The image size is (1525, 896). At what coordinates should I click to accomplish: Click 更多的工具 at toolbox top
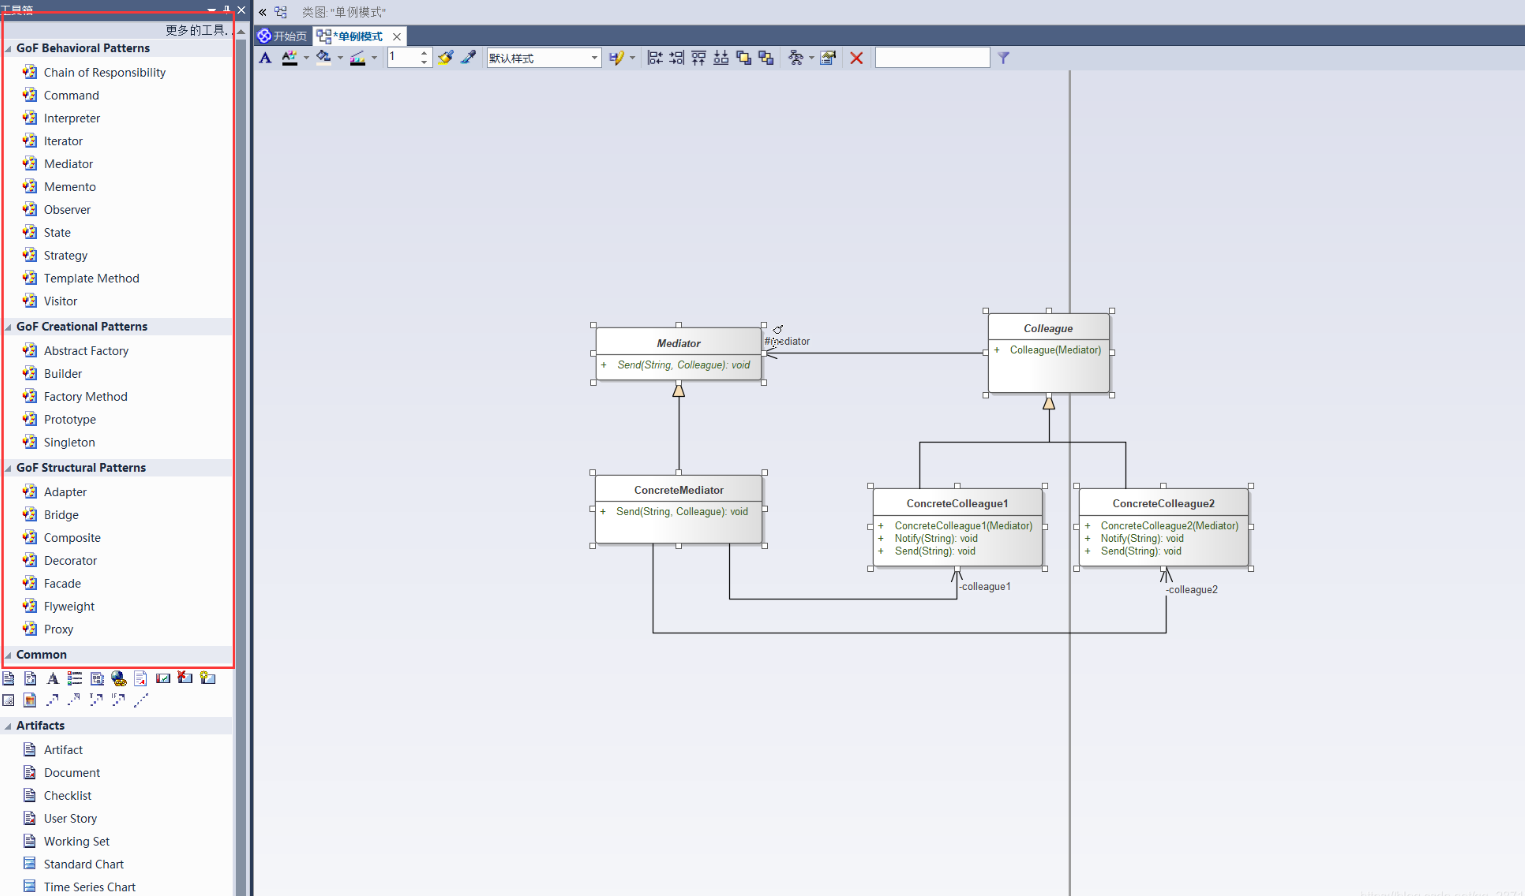pos(198,30)
